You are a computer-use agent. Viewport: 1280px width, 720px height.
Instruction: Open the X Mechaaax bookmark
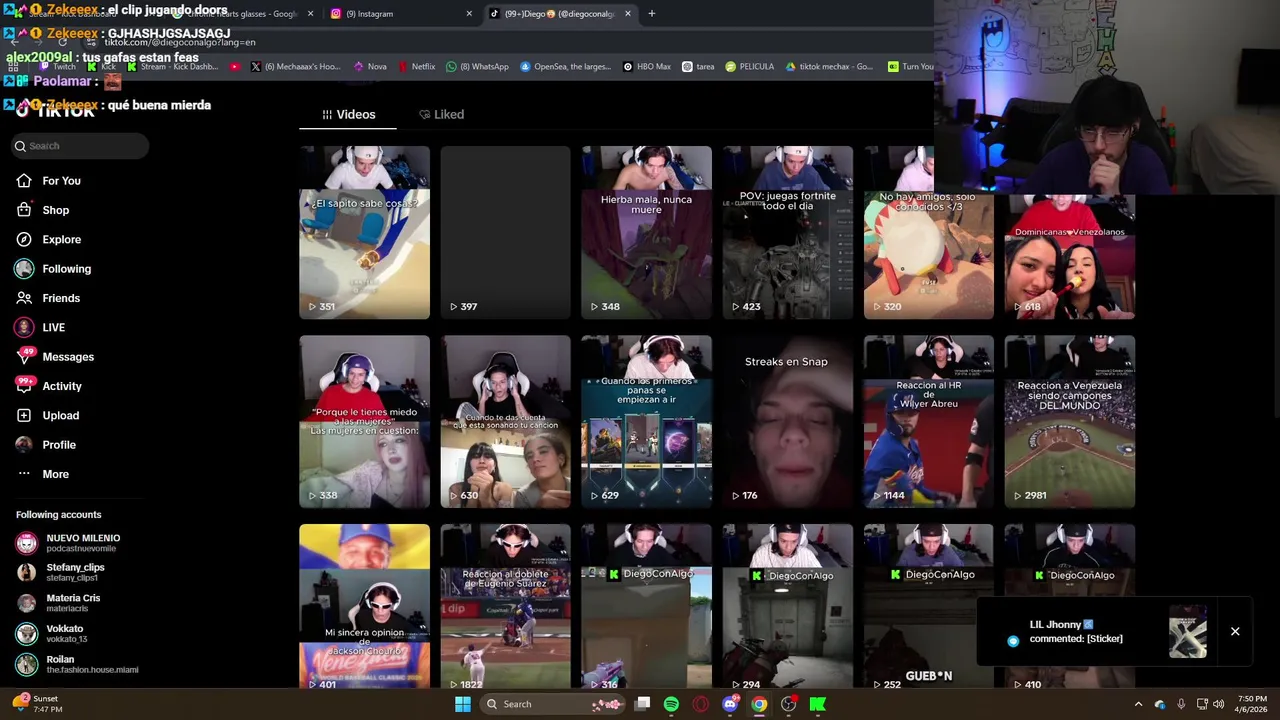(295, 67)
